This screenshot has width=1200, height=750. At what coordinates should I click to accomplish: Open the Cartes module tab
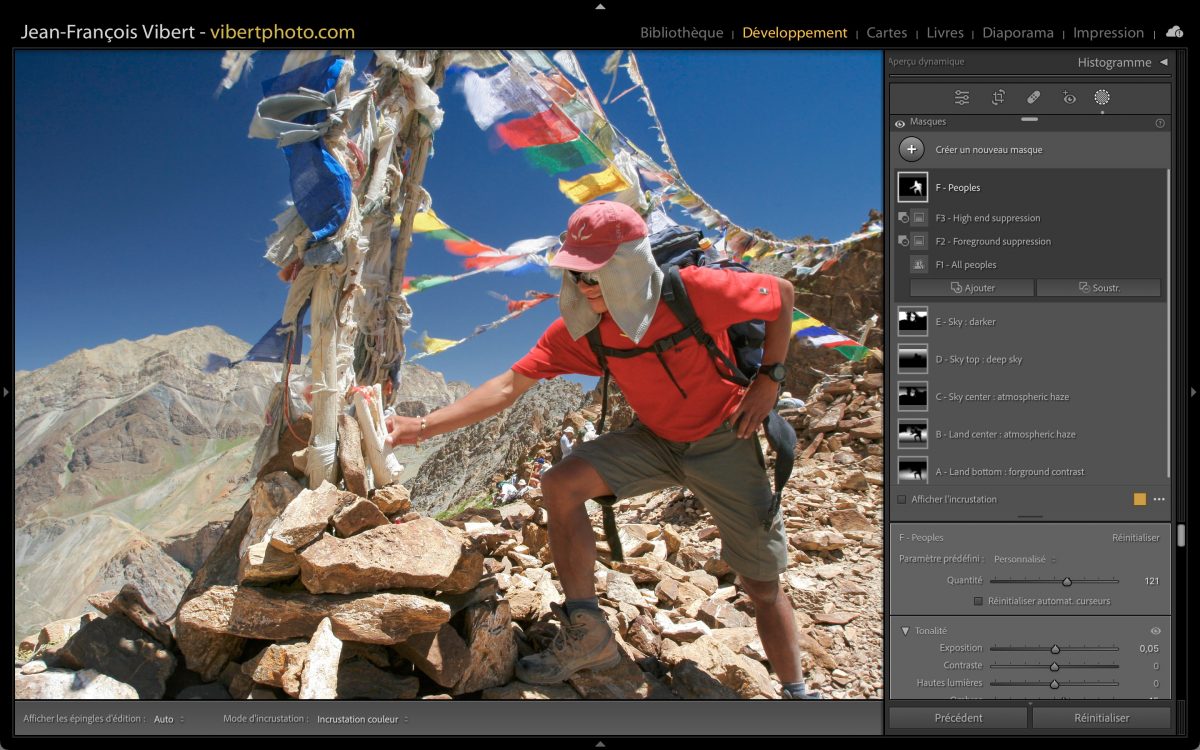pos(886,33)
